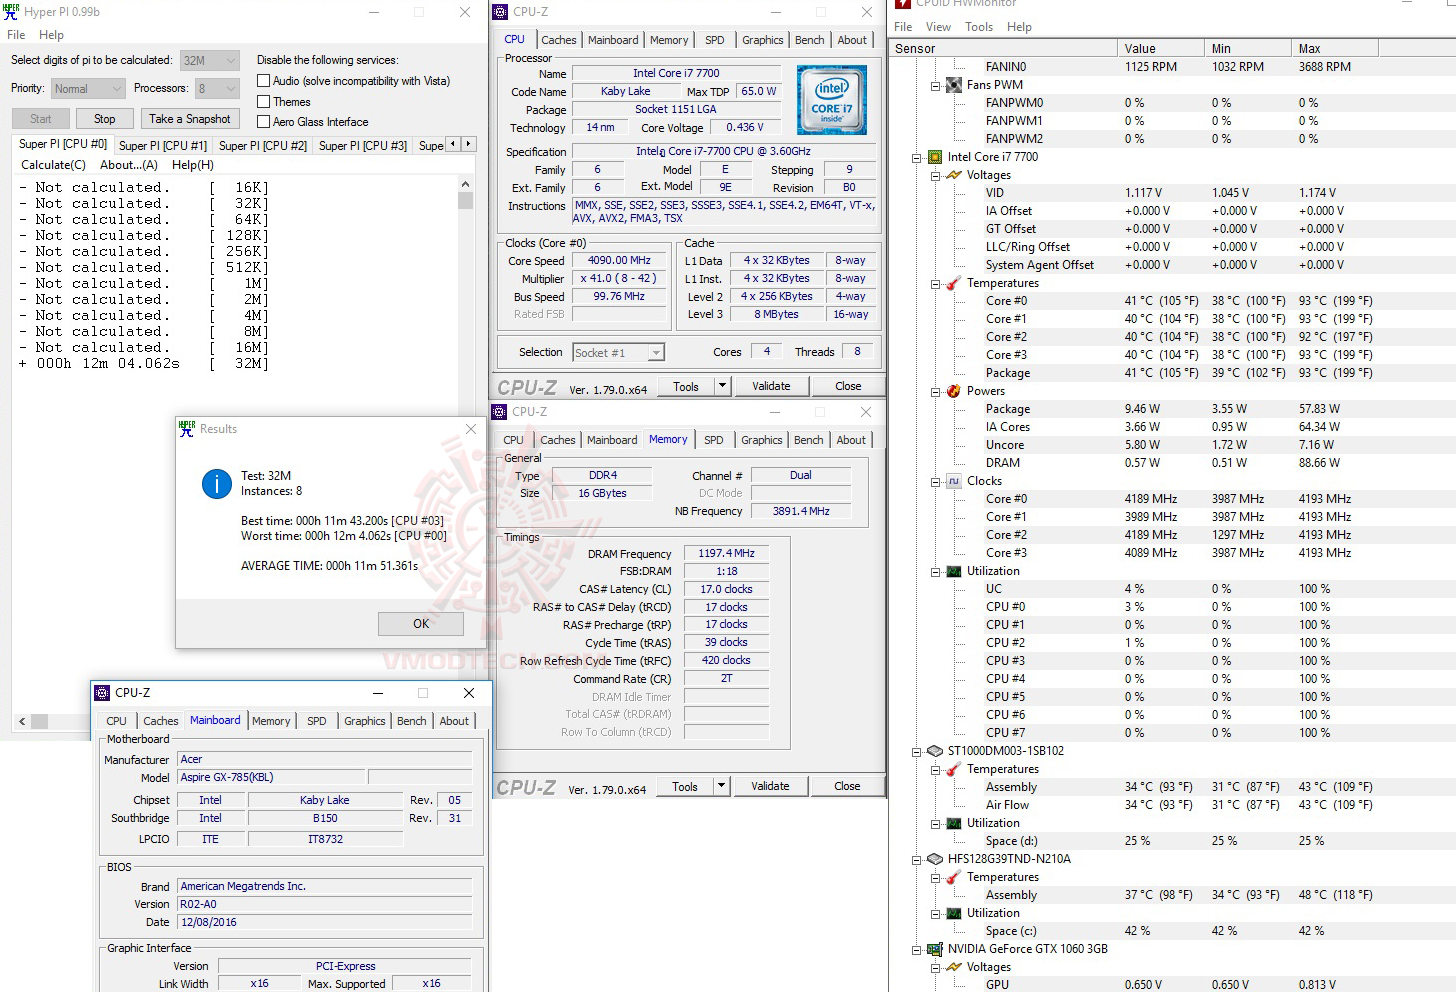Screen dimensions: 1456x992
Task: Open the Bench tab in the top CPU-Z window
Action: pyautogui.click(x=810, y=40)
